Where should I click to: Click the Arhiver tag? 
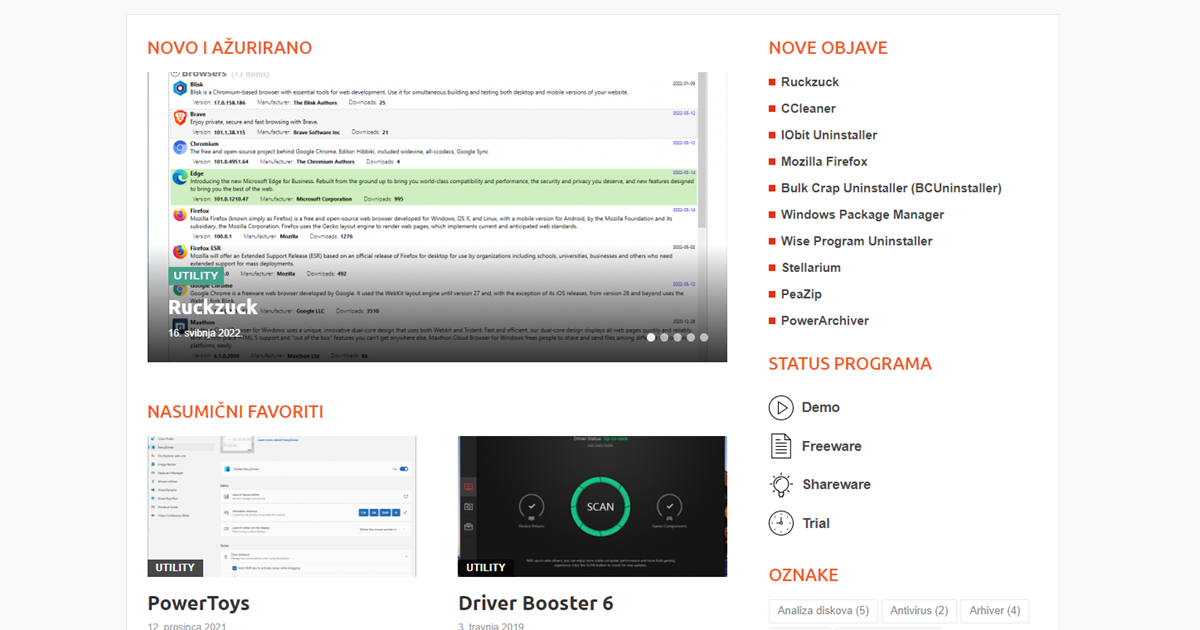[x=994, y=611]
